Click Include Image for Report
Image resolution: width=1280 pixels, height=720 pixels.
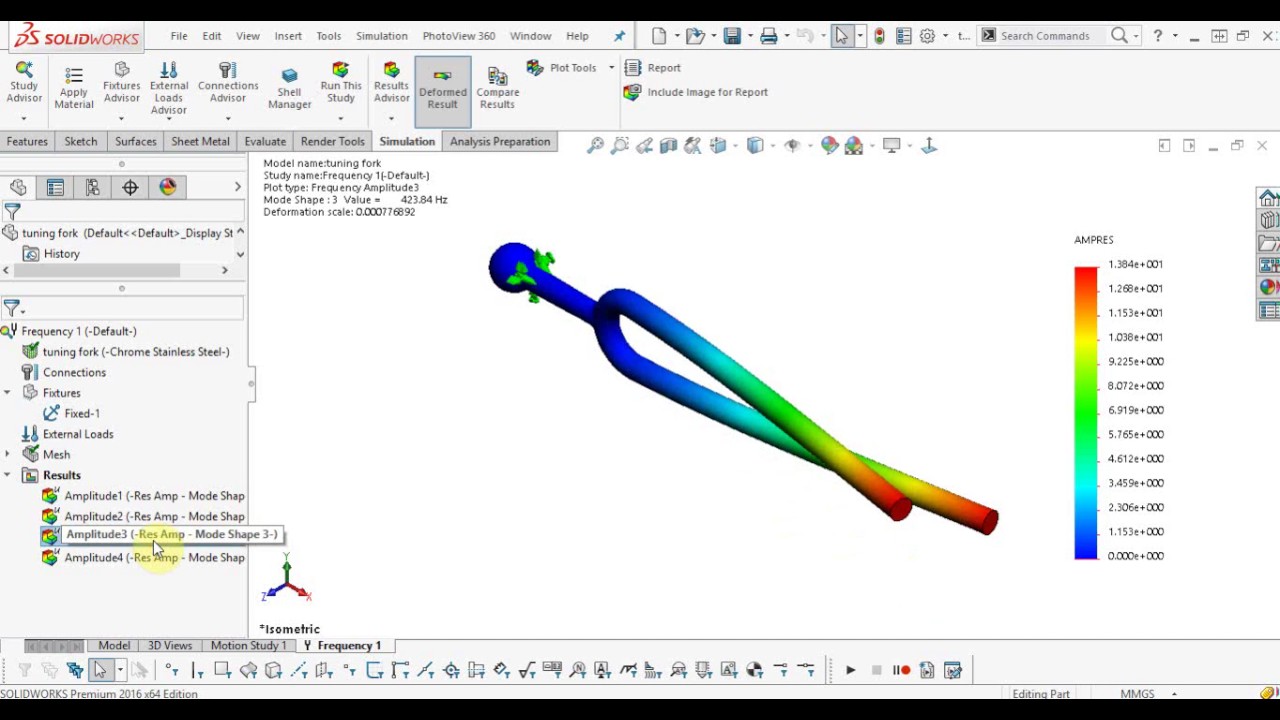pyautogui.click(x=696, y=92)
